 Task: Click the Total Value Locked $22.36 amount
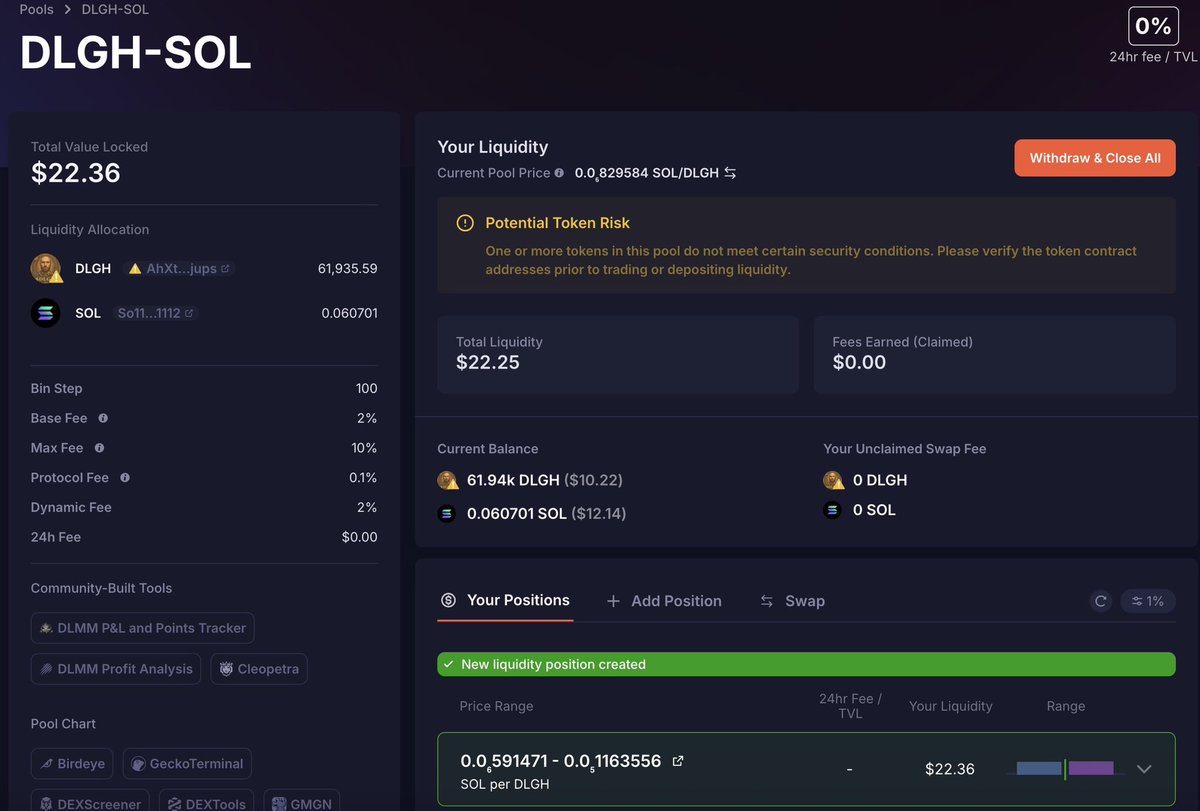(76, 173)
